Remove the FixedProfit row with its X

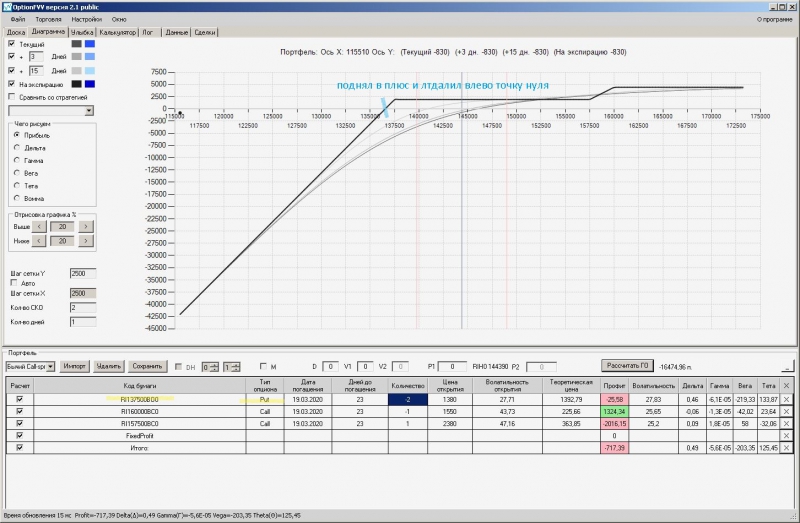point(786,436)
